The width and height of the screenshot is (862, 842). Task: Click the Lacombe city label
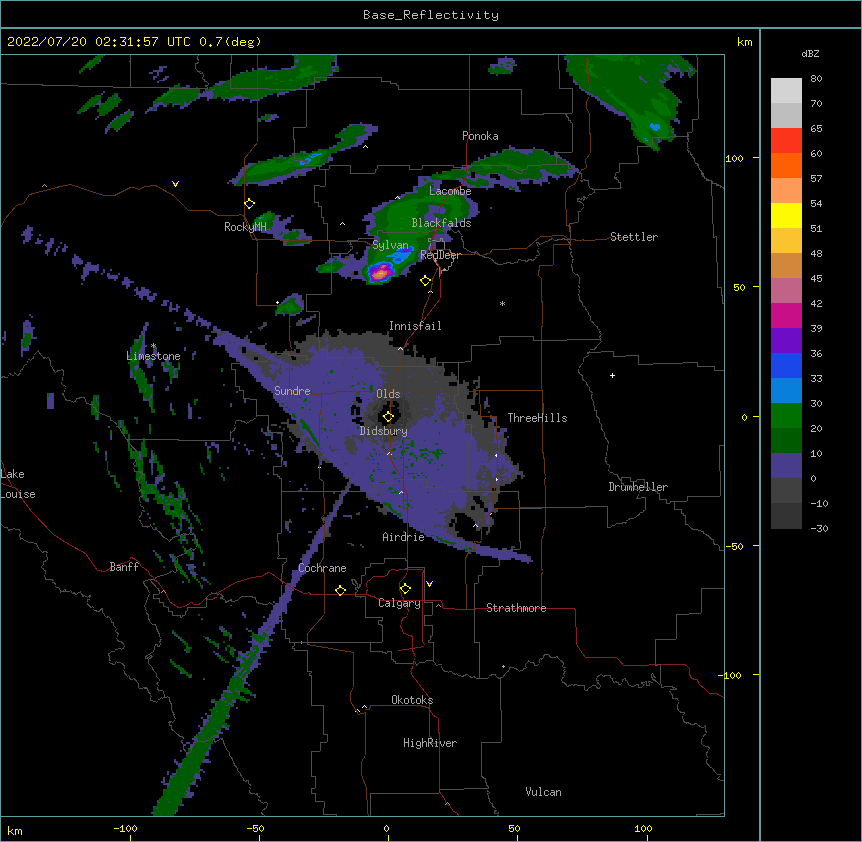pyautogui.click(x=450, y=191)
